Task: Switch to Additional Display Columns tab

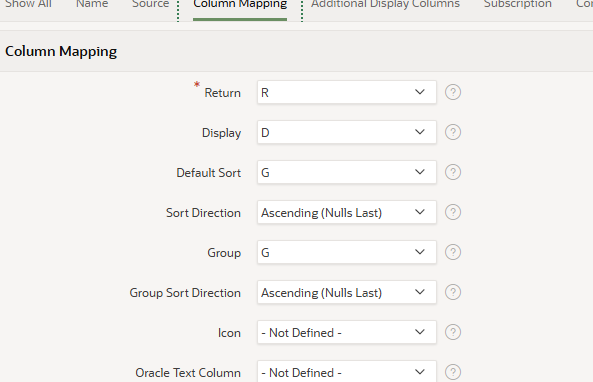Action: pyautogui.click(x=385, y=5)
